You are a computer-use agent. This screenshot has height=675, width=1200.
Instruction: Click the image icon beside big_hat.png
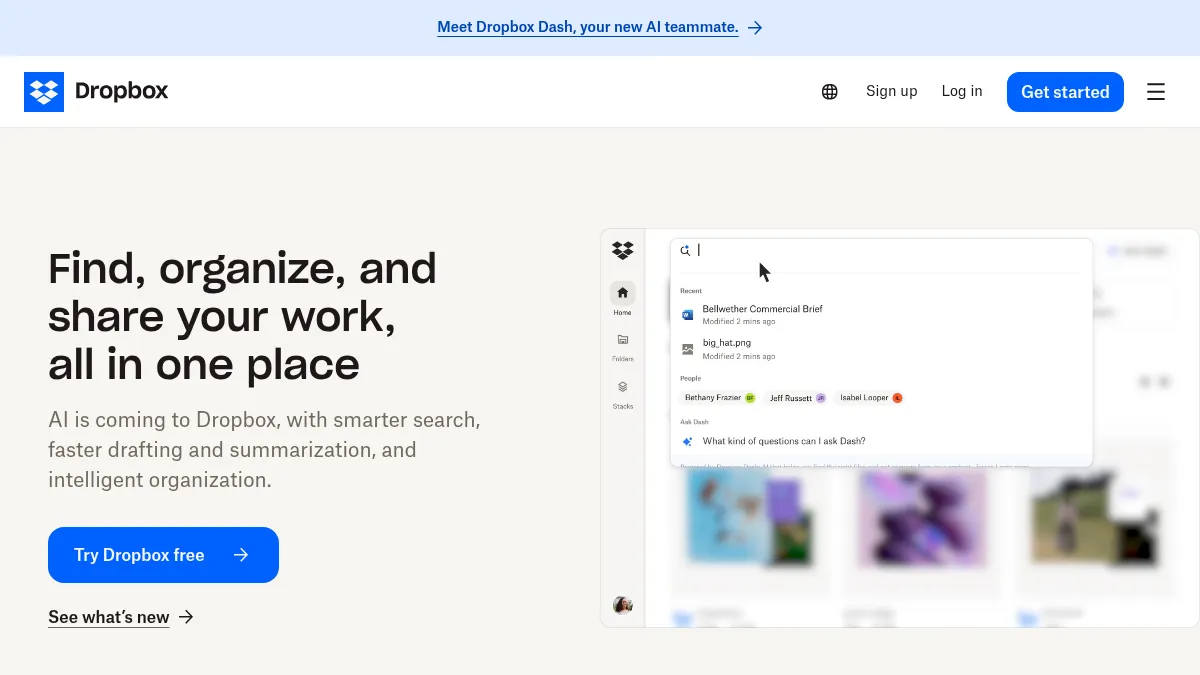tap(687, 348)
